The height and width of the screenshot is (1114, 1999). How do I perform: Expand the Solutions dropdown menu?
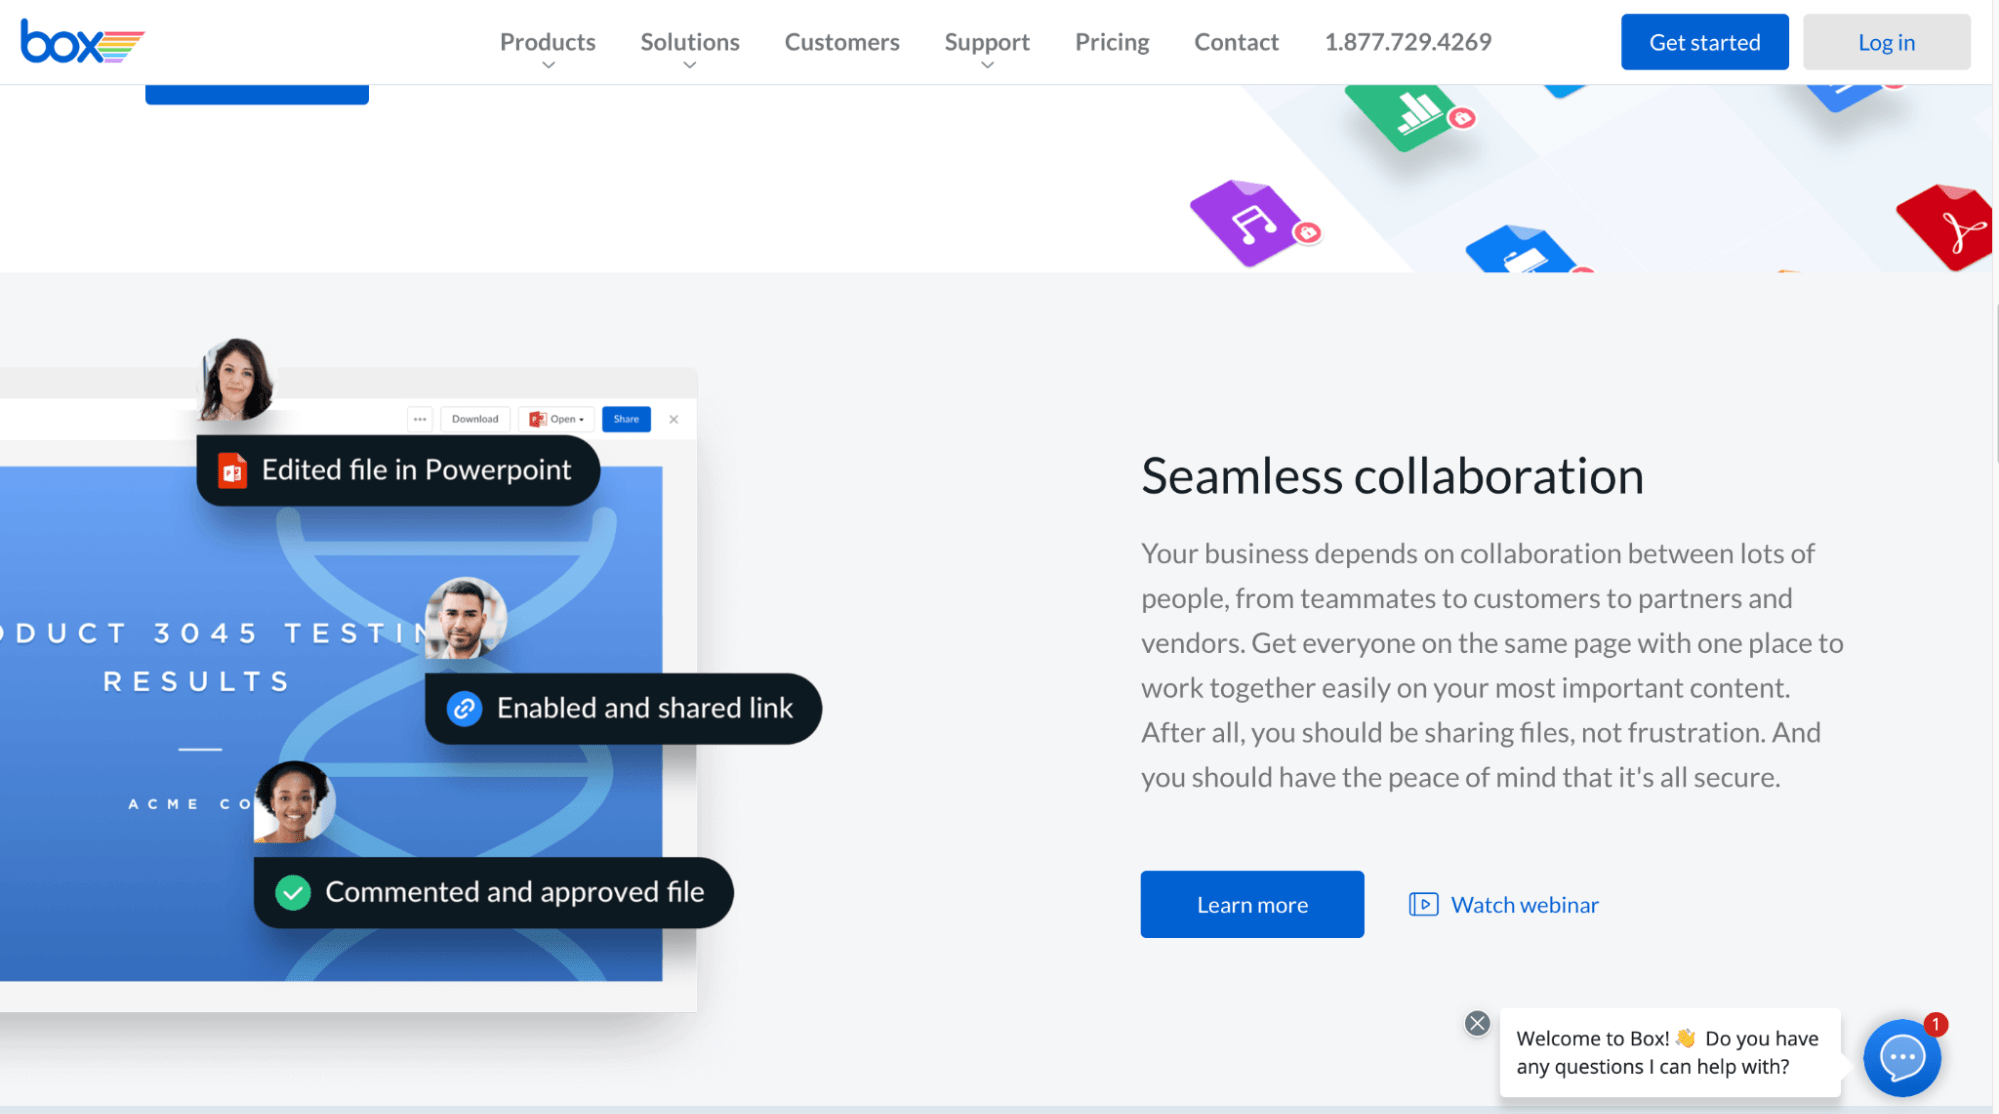[689, 41]
